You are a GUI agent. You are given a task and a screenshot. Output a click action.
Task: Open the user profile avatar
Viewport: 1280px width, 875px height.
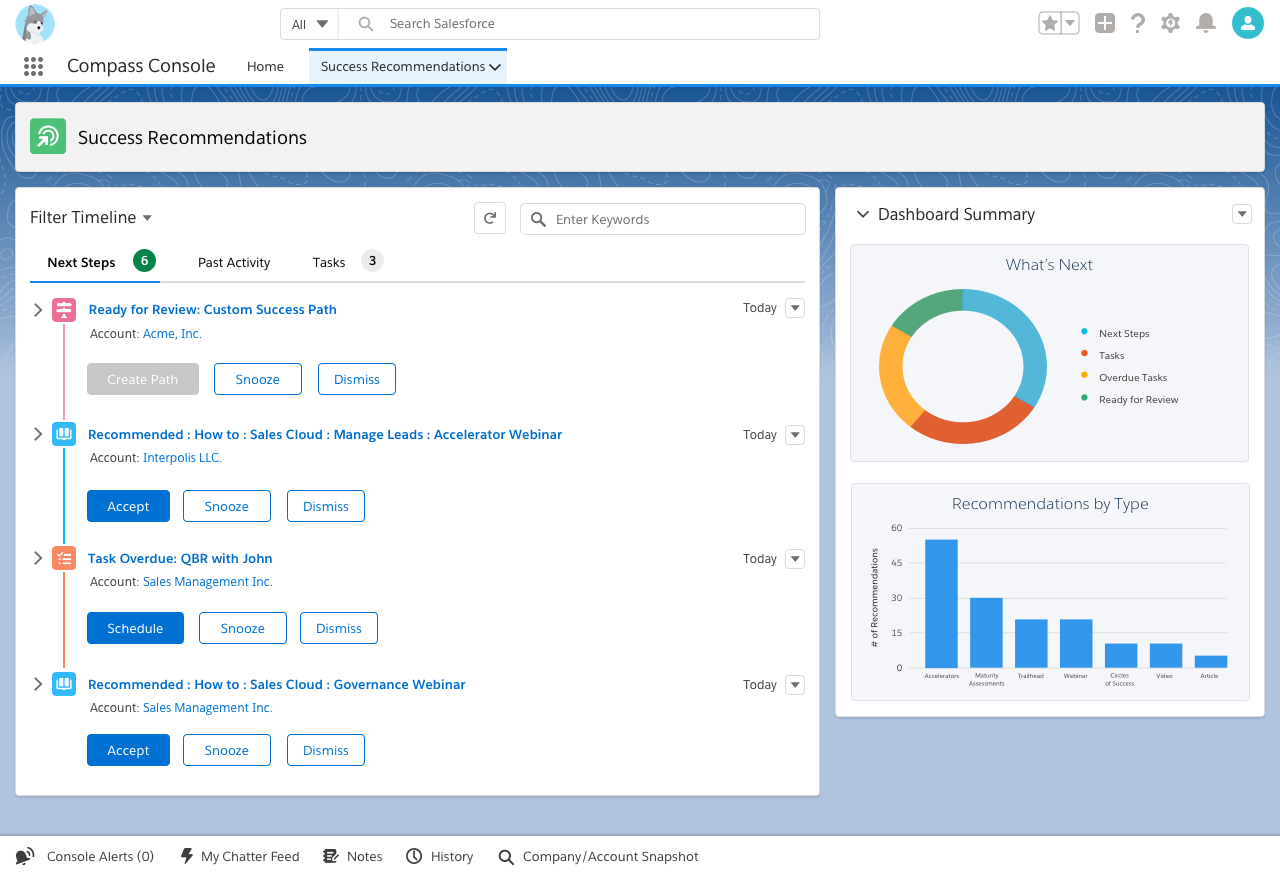click(x=1248, y=23)
